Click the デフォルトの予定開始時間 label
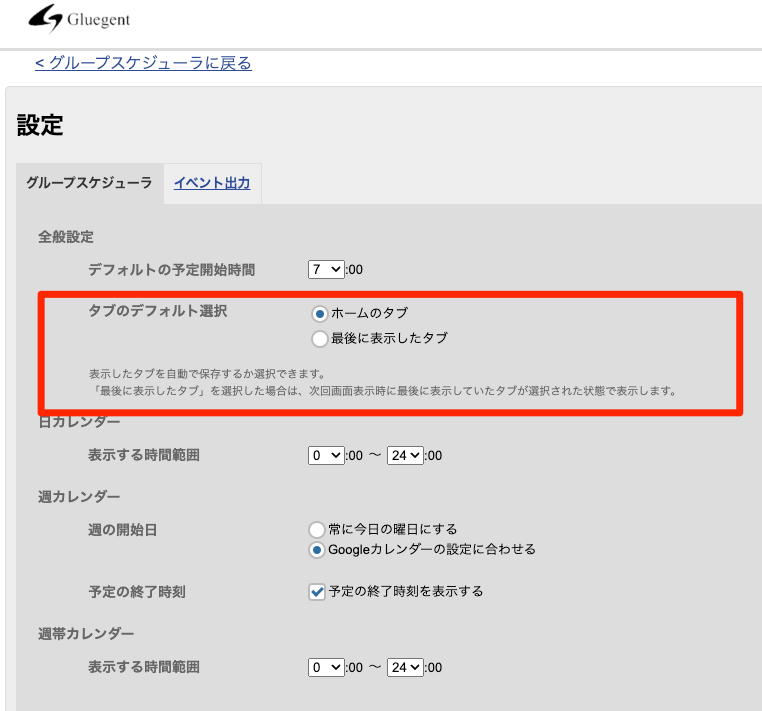Image resolution: width=762 pixels, height=711 pixels. [x=172, y=270]
